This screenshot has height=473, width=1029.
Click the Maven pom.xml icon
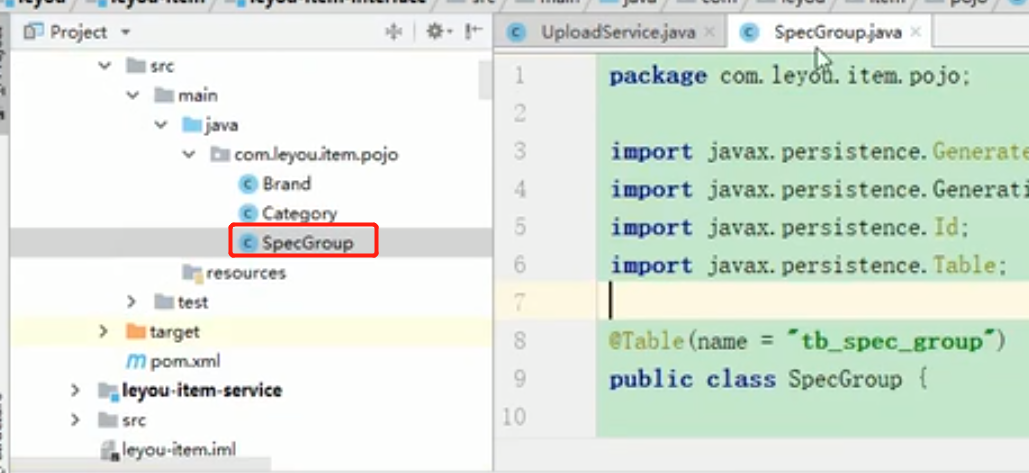pyautogui.click(x=136, y=361)
